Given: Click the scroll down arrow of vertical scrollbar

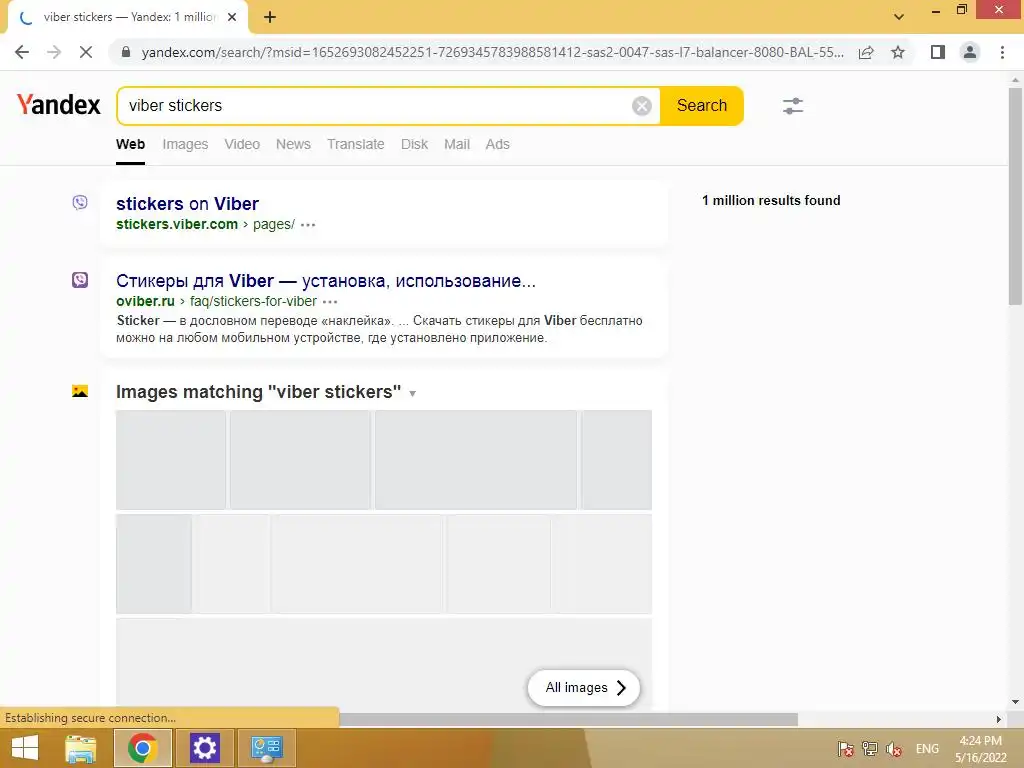Looking at the screenshot, I should [1015, 702].
